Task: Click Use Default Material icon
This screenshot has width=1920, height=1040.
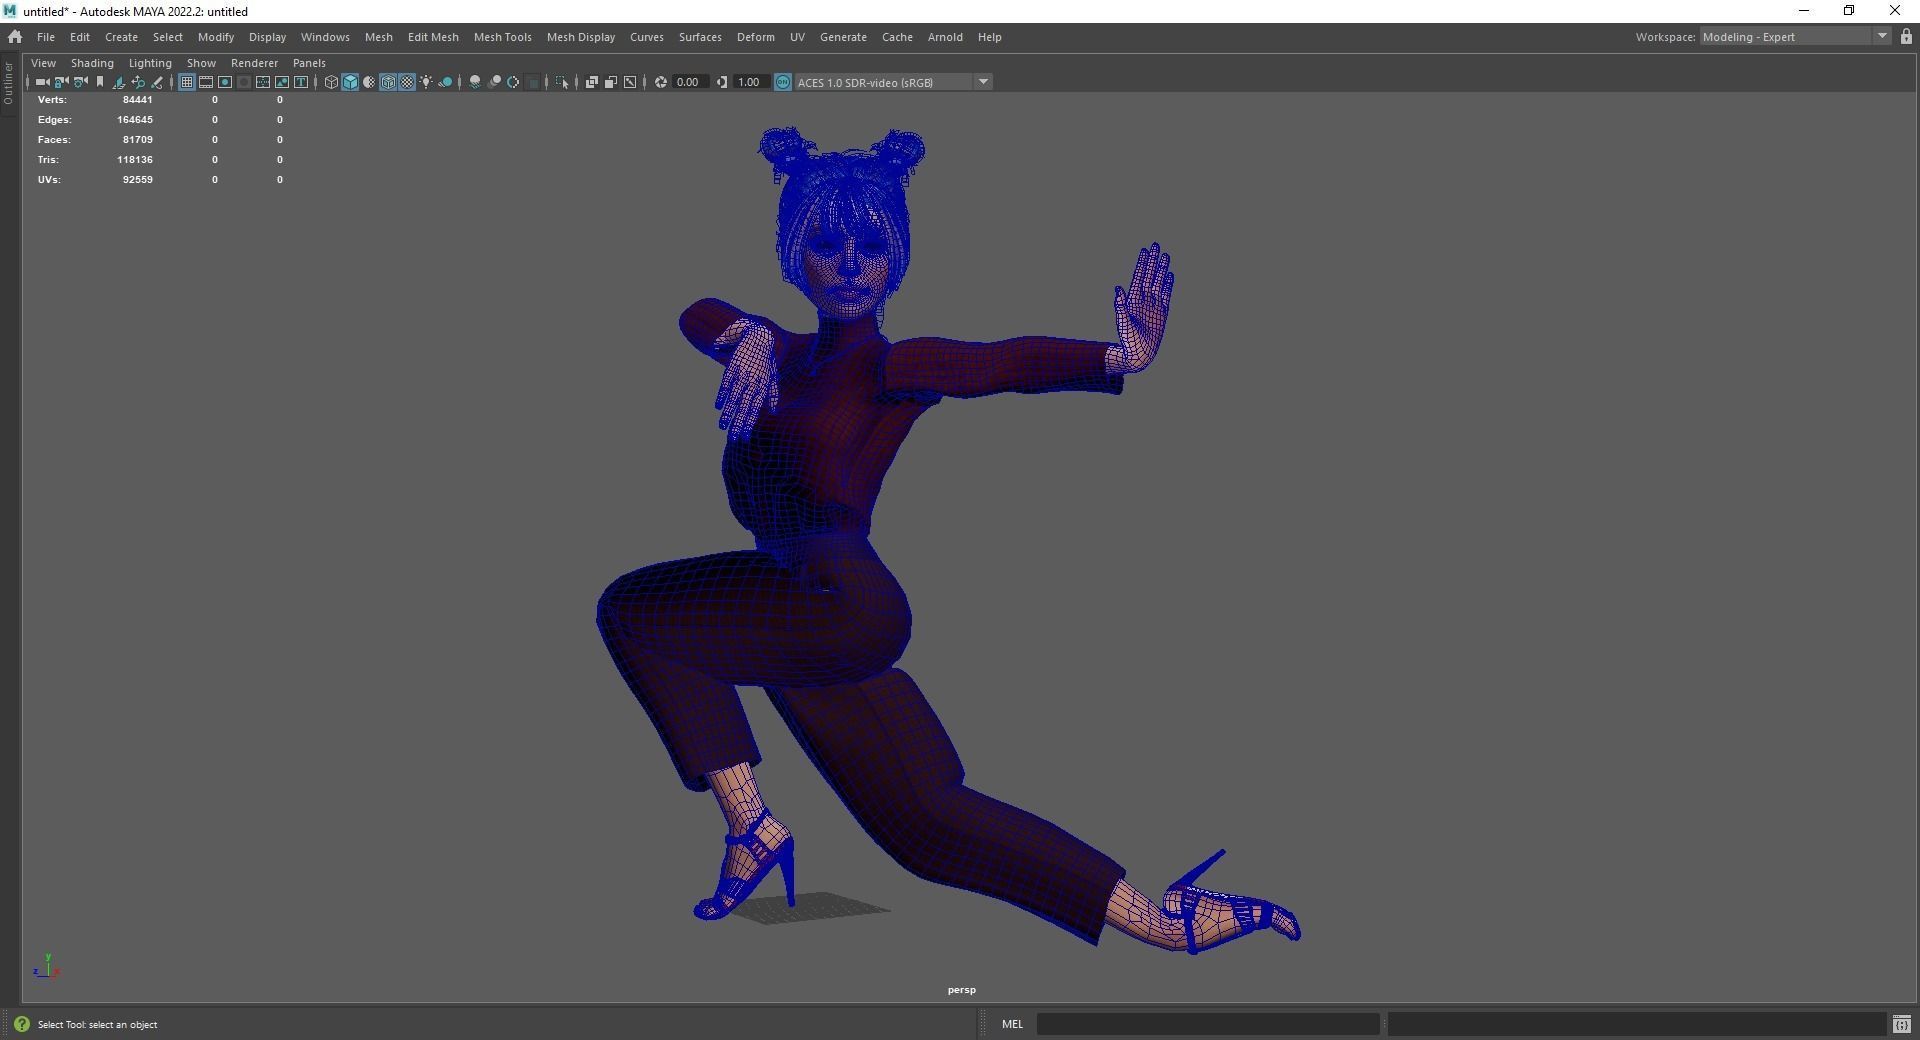Action: [369, 82]
